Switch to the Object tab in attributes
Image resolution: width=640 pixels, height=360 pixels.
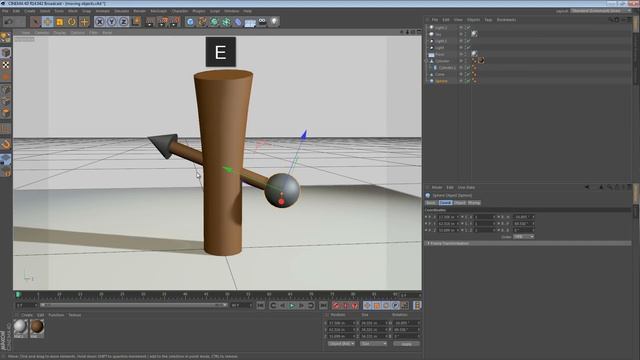click(460, 203)
